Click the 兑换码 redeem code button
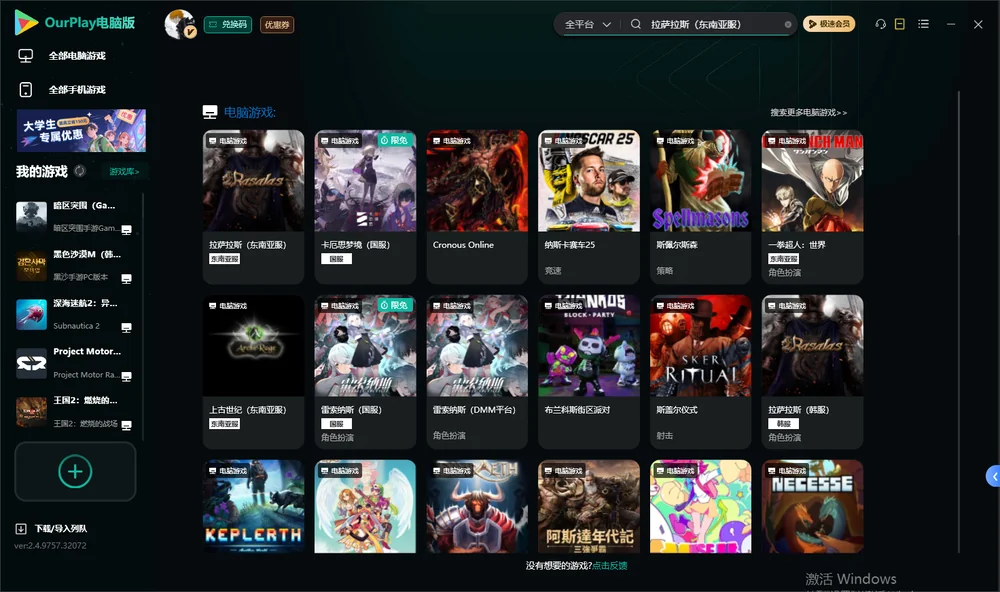 tap(228, 25)
